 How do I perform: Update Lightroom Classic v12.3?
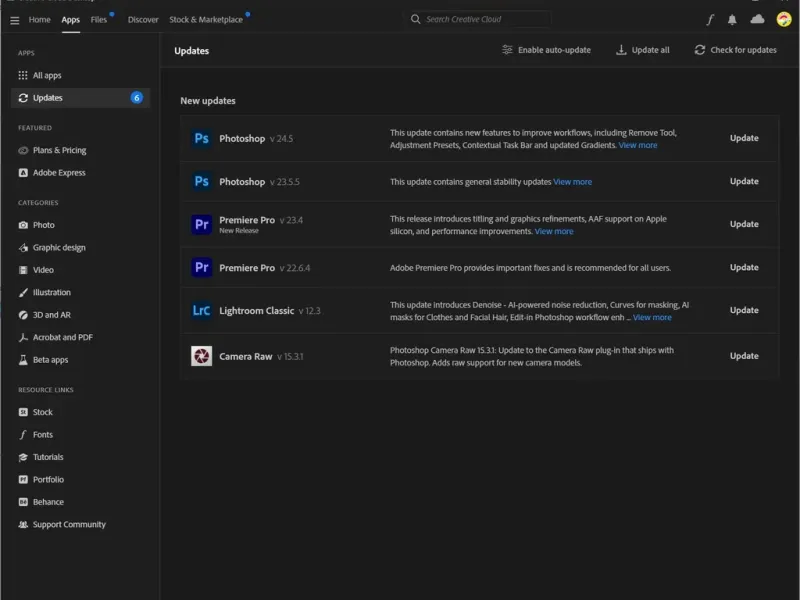(744, 310)
